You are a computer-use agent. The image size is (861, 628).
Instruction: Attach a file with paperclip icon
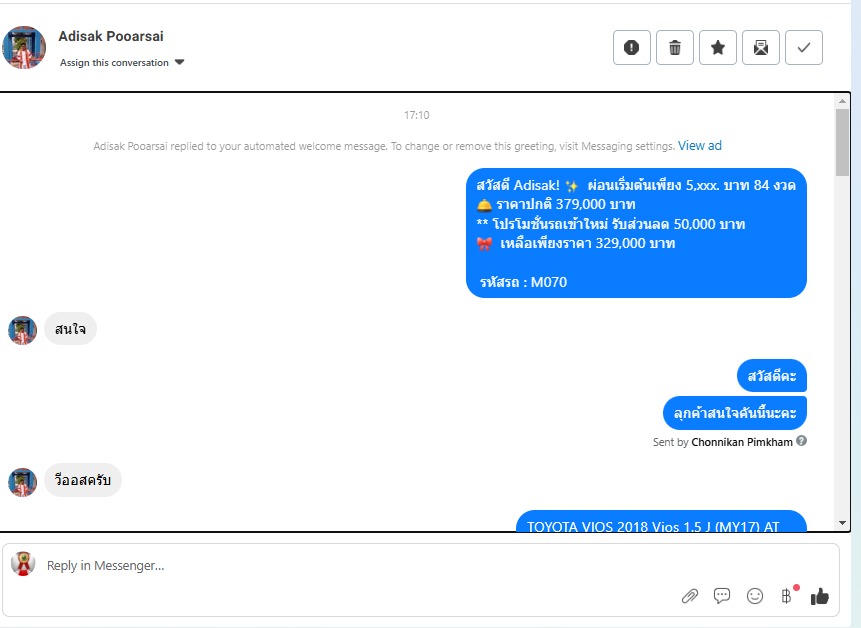690,596
